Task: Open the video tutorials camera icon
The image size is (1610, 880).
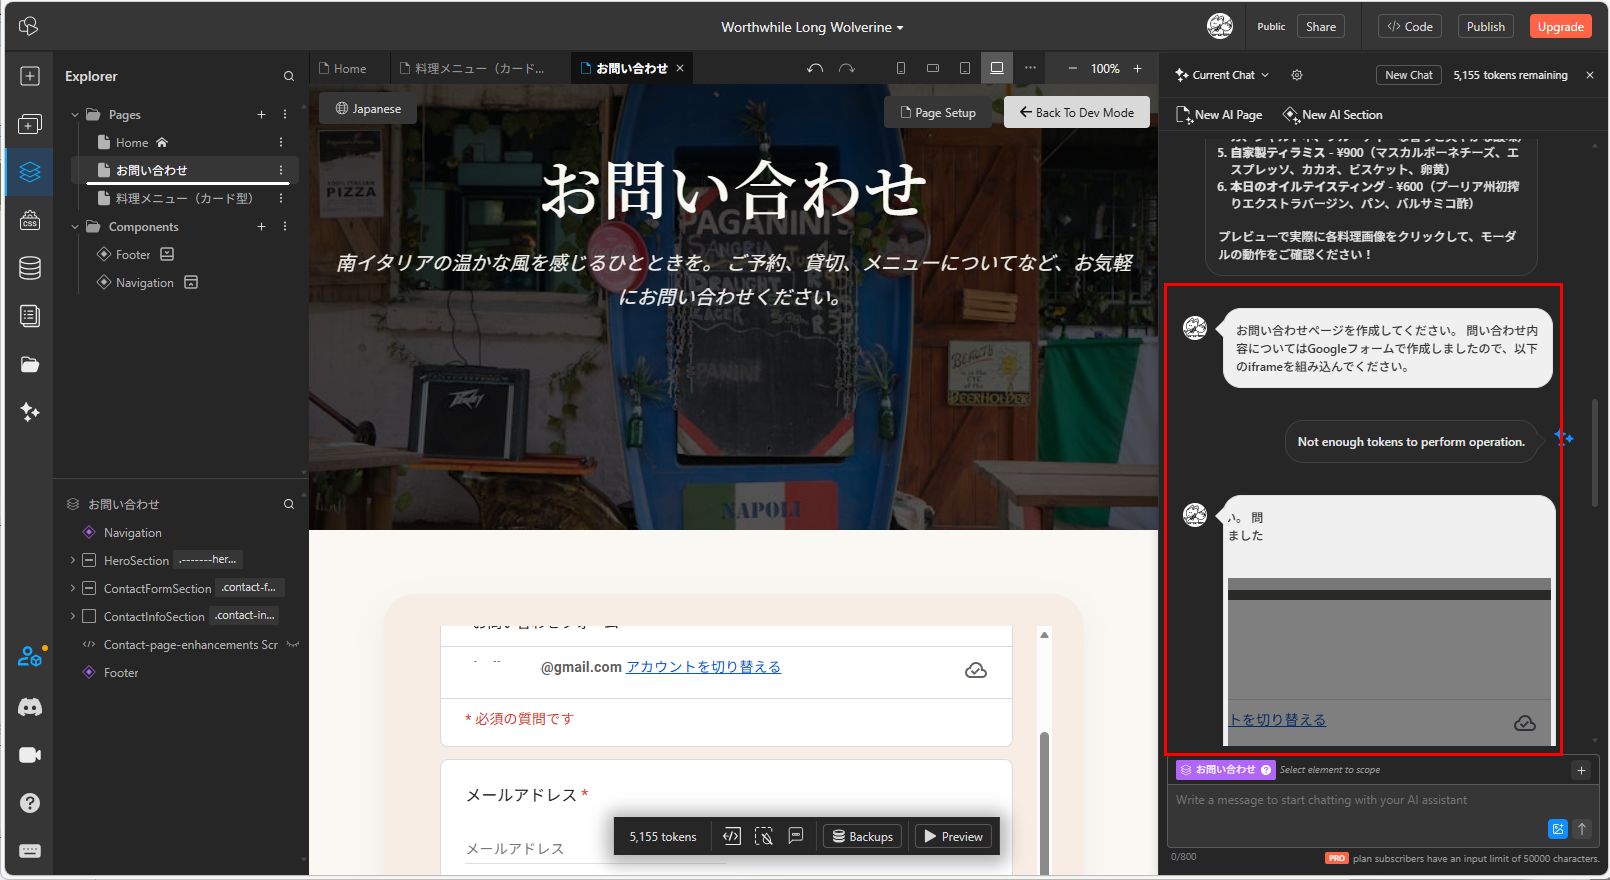Action: tap(30, 755)
